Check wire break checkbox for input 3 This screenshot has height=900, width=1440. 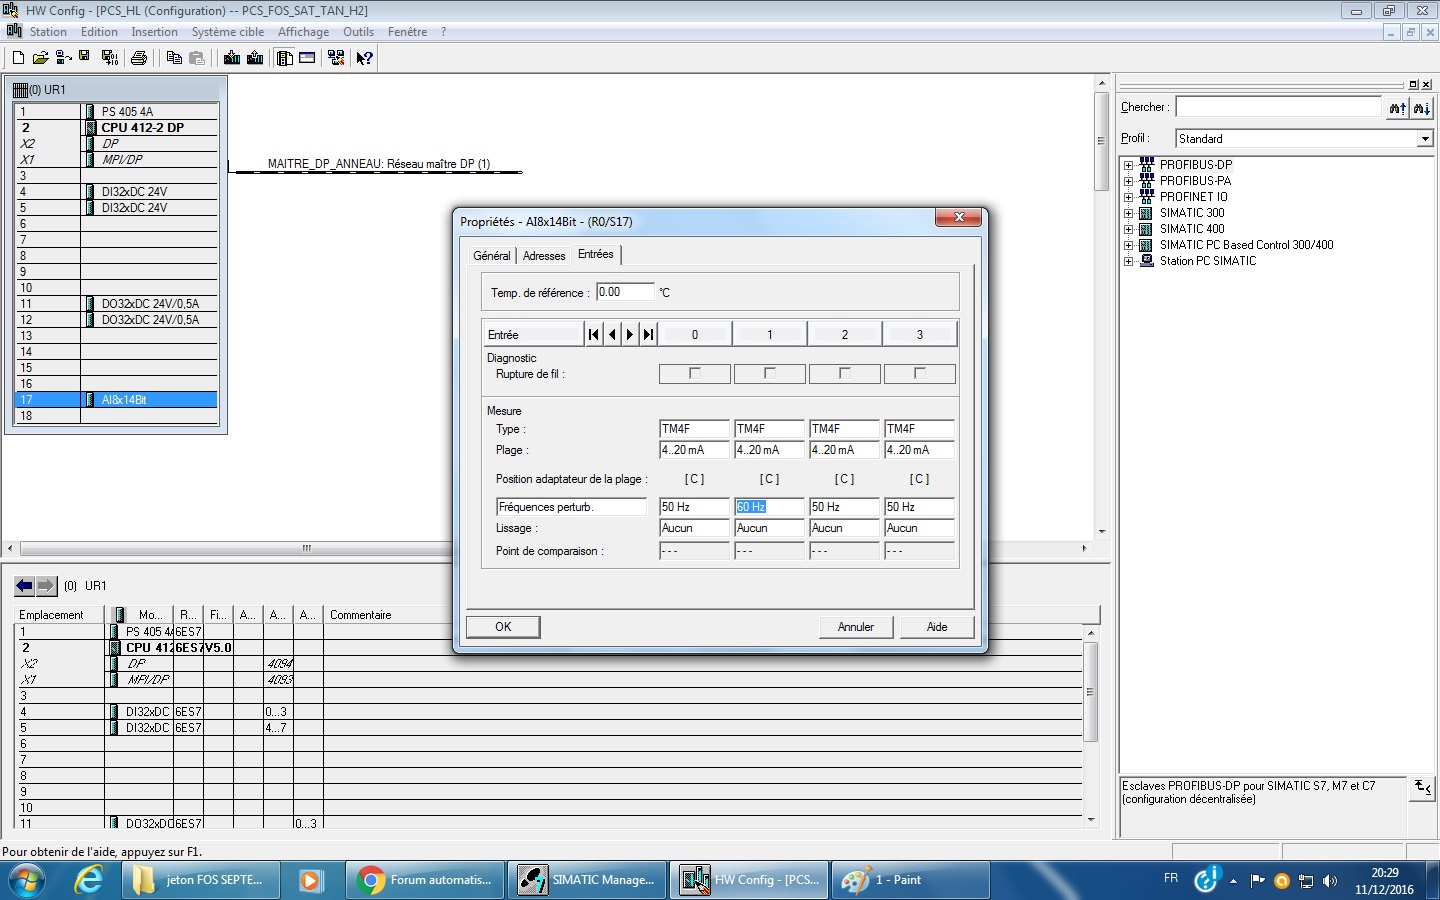click(x=920, y=374)
